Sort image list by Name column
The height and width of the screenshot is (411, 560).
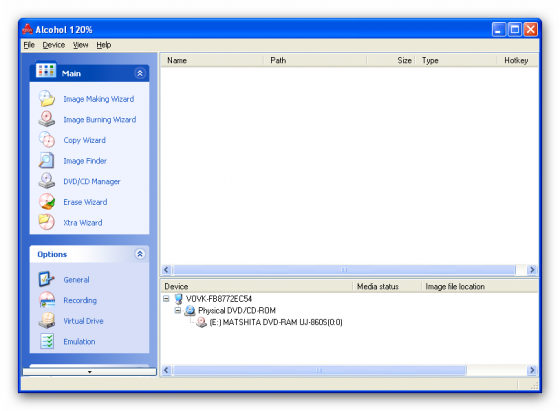tap(212, 60)
